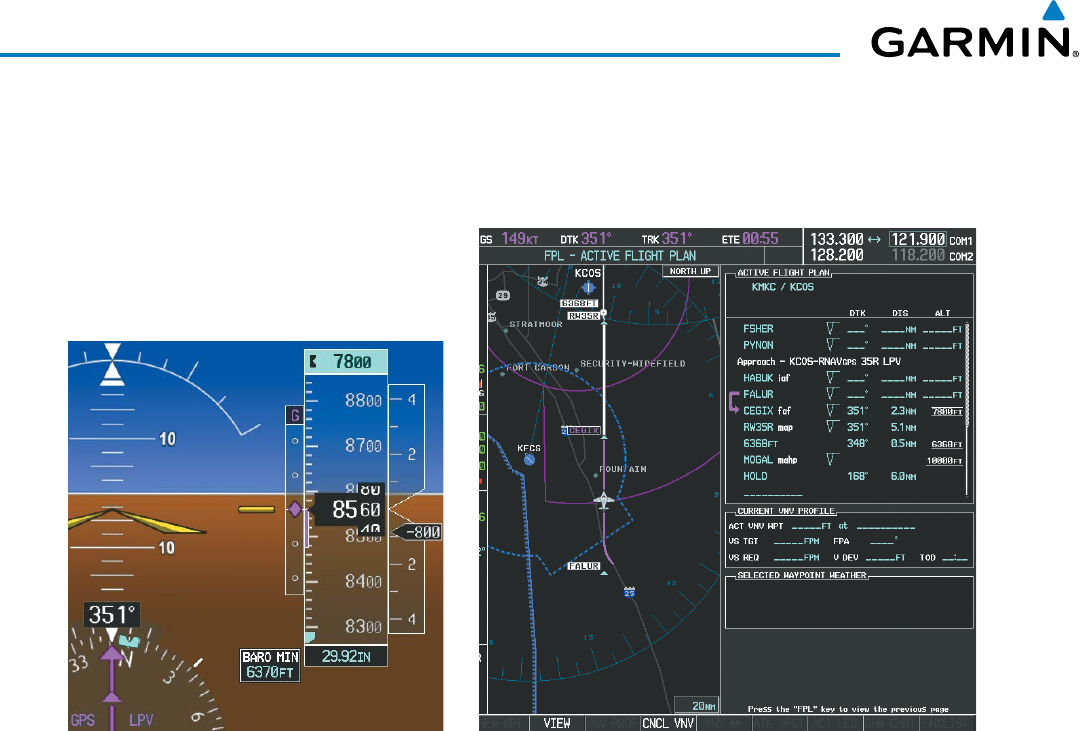Click the SELECTED WAYPOINT WEATHER box
This screenshot has height=731, width=1080.
pos(849,601)
